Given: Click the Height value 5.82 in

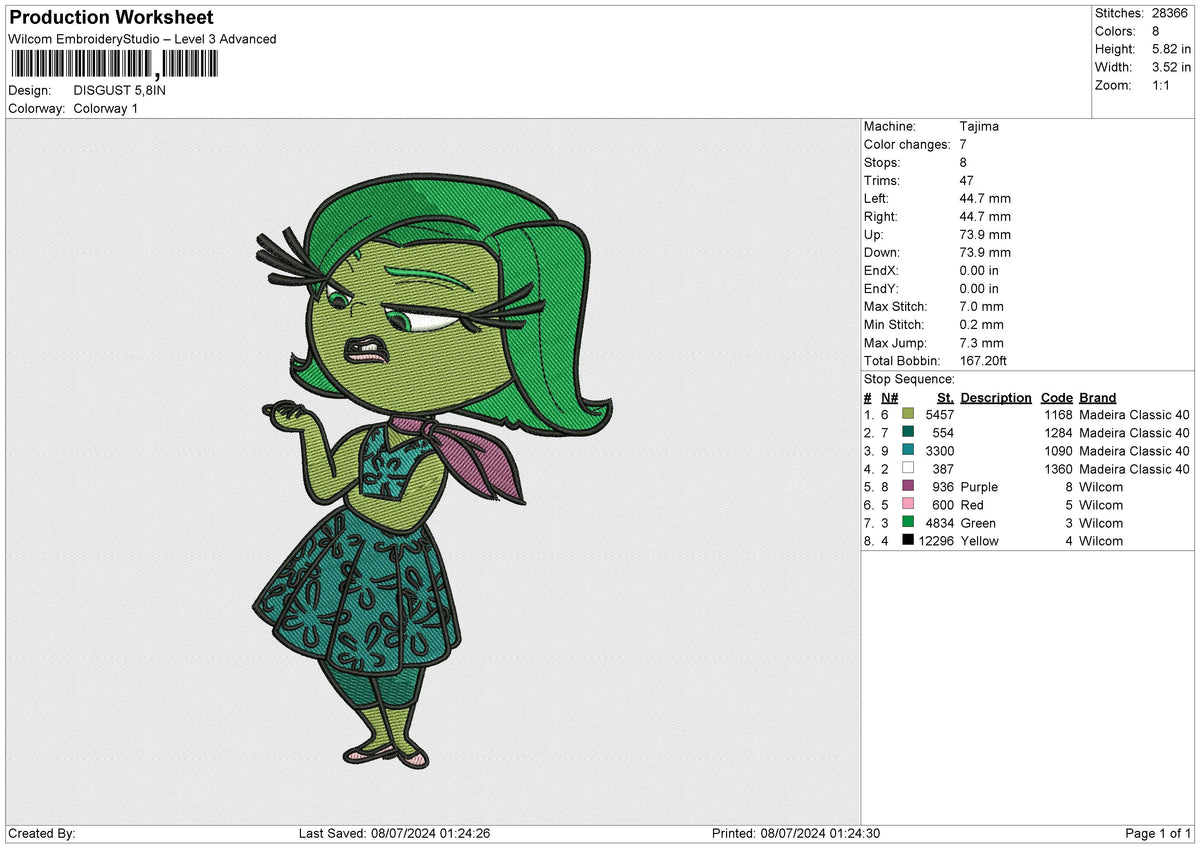Looking at the screenshot, I should point(1171,49).
